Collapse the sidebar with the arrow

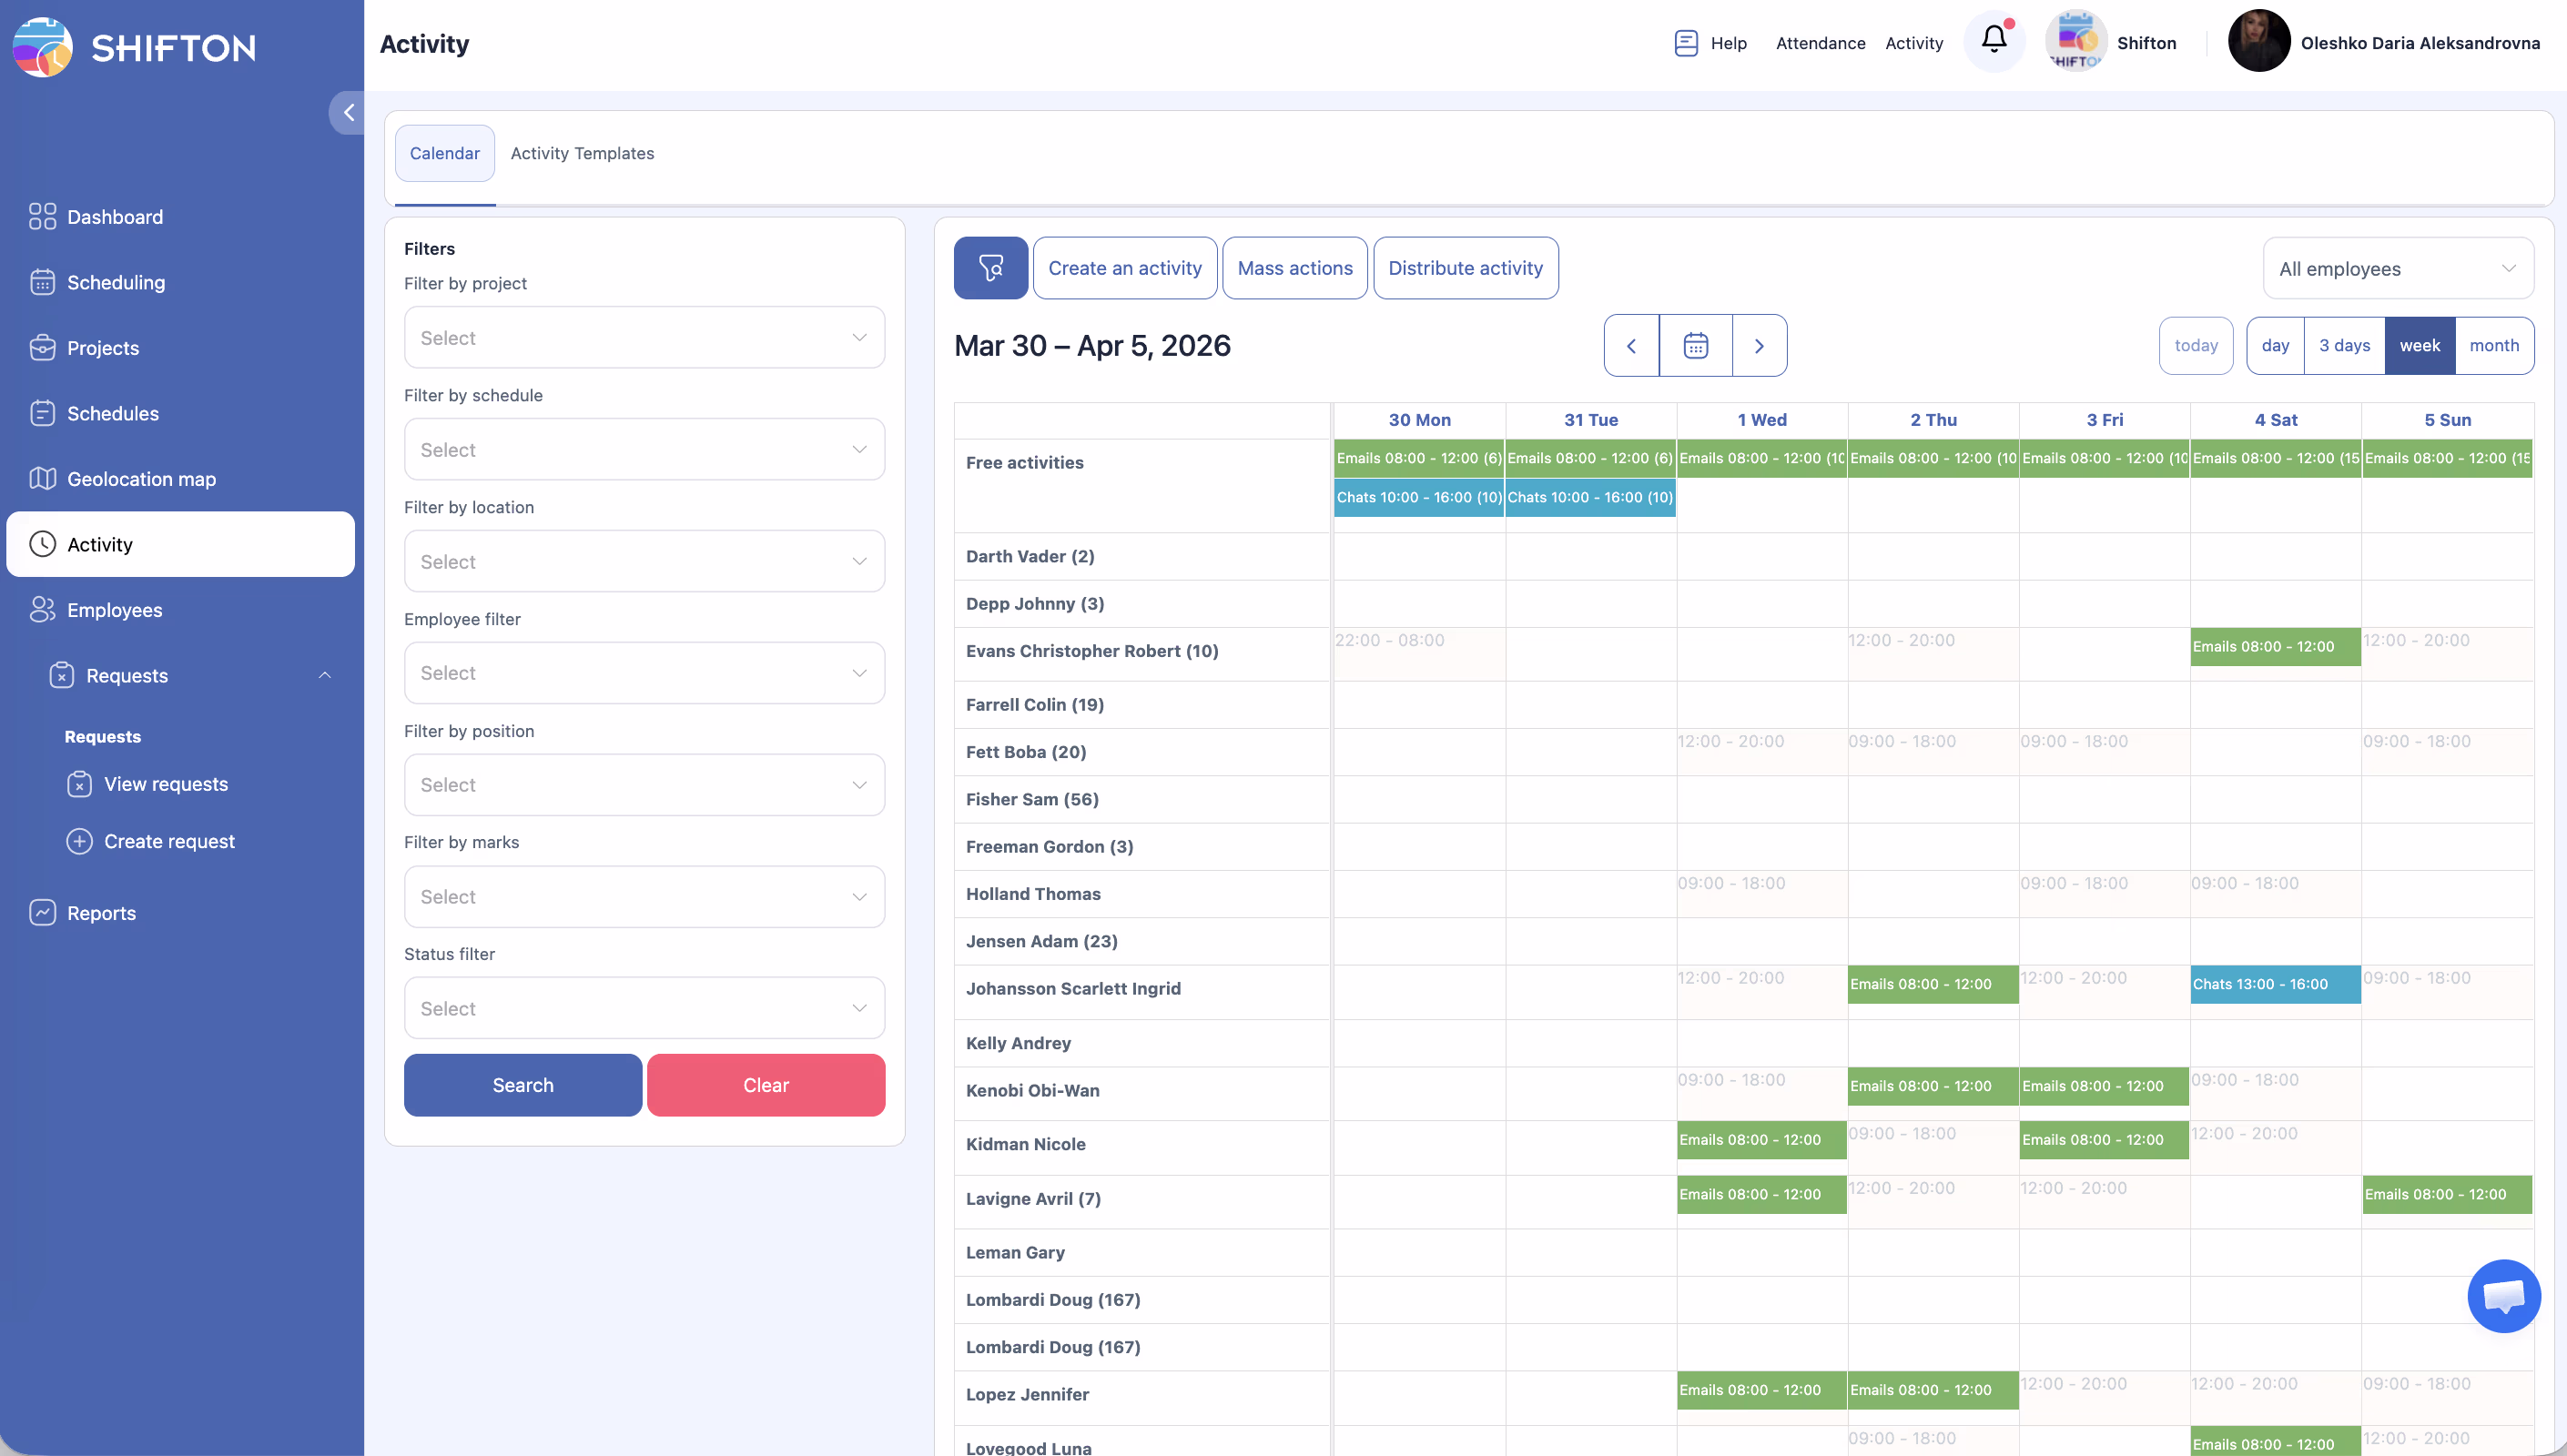pos(348,113)
